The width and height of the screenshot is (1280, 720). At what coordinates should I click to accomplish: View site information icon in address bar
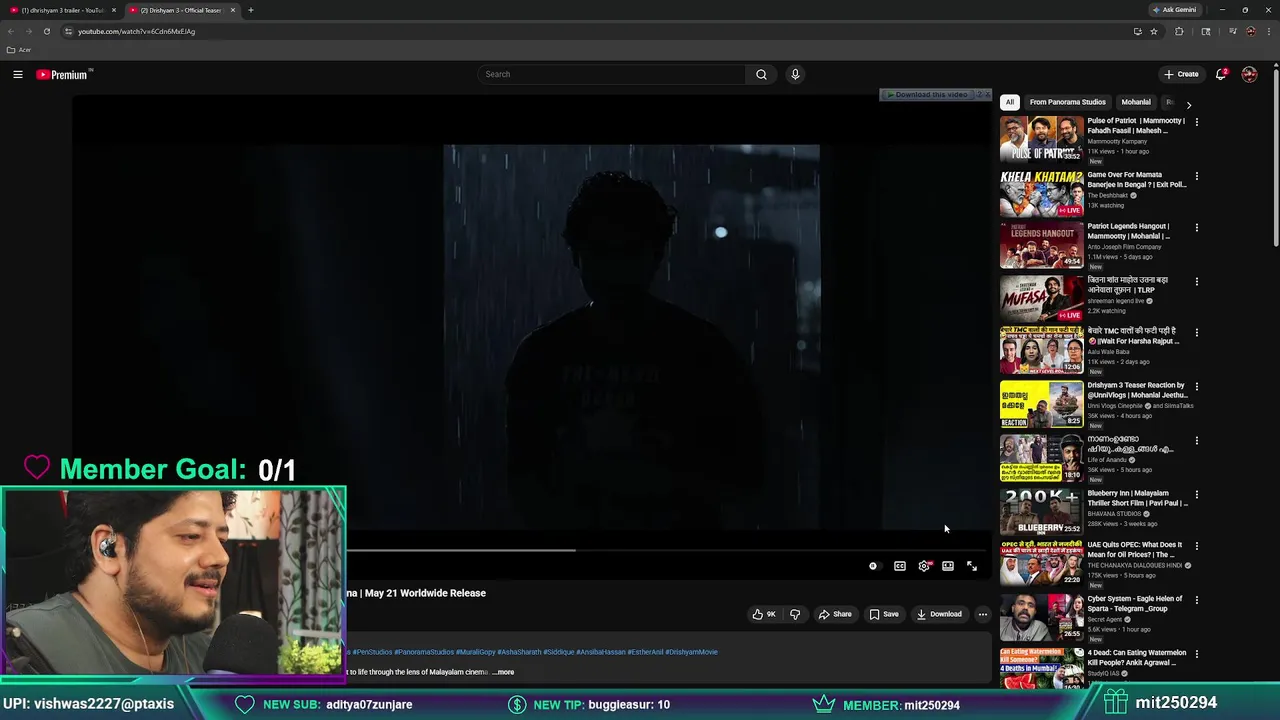click(x=68, y=31)
